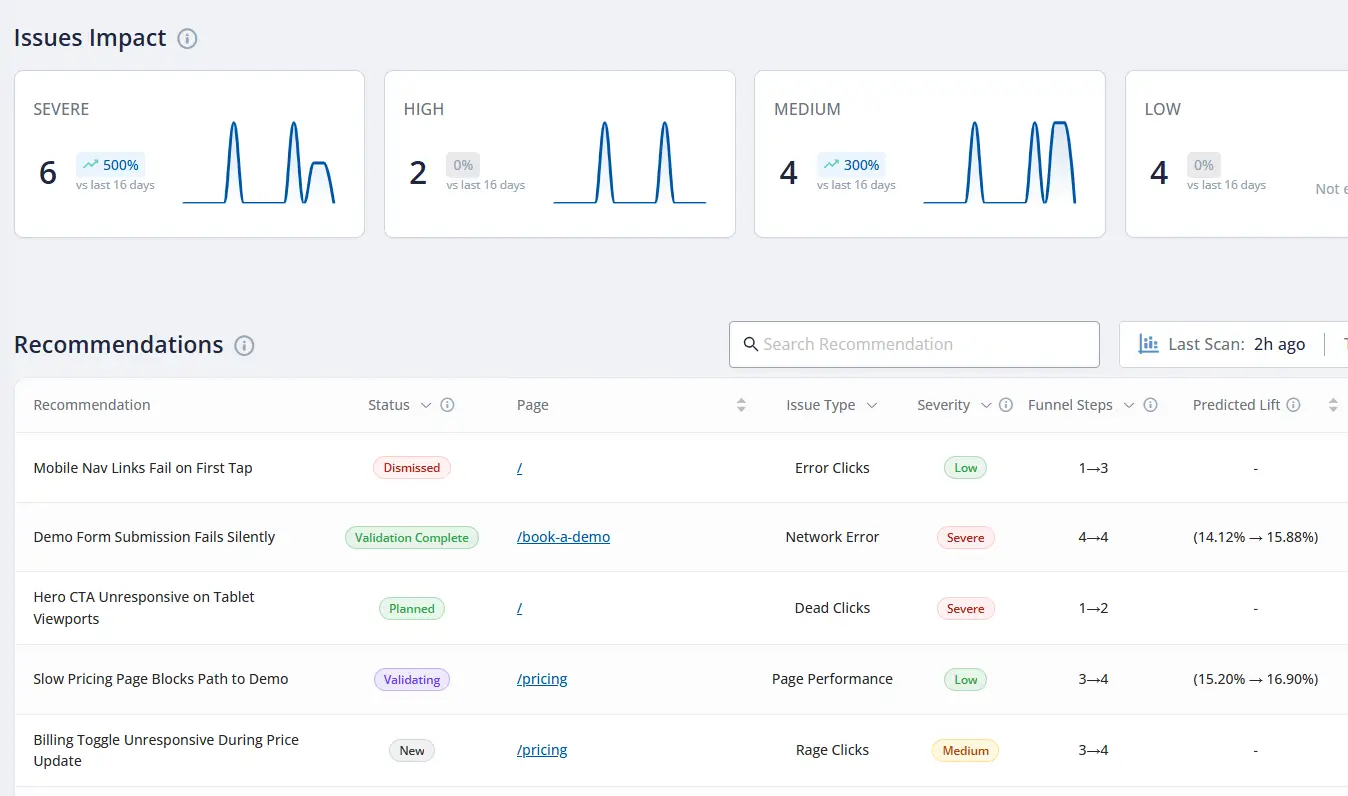
Task: Select the SEVERE issues impact card
Action: click(189, 154)
